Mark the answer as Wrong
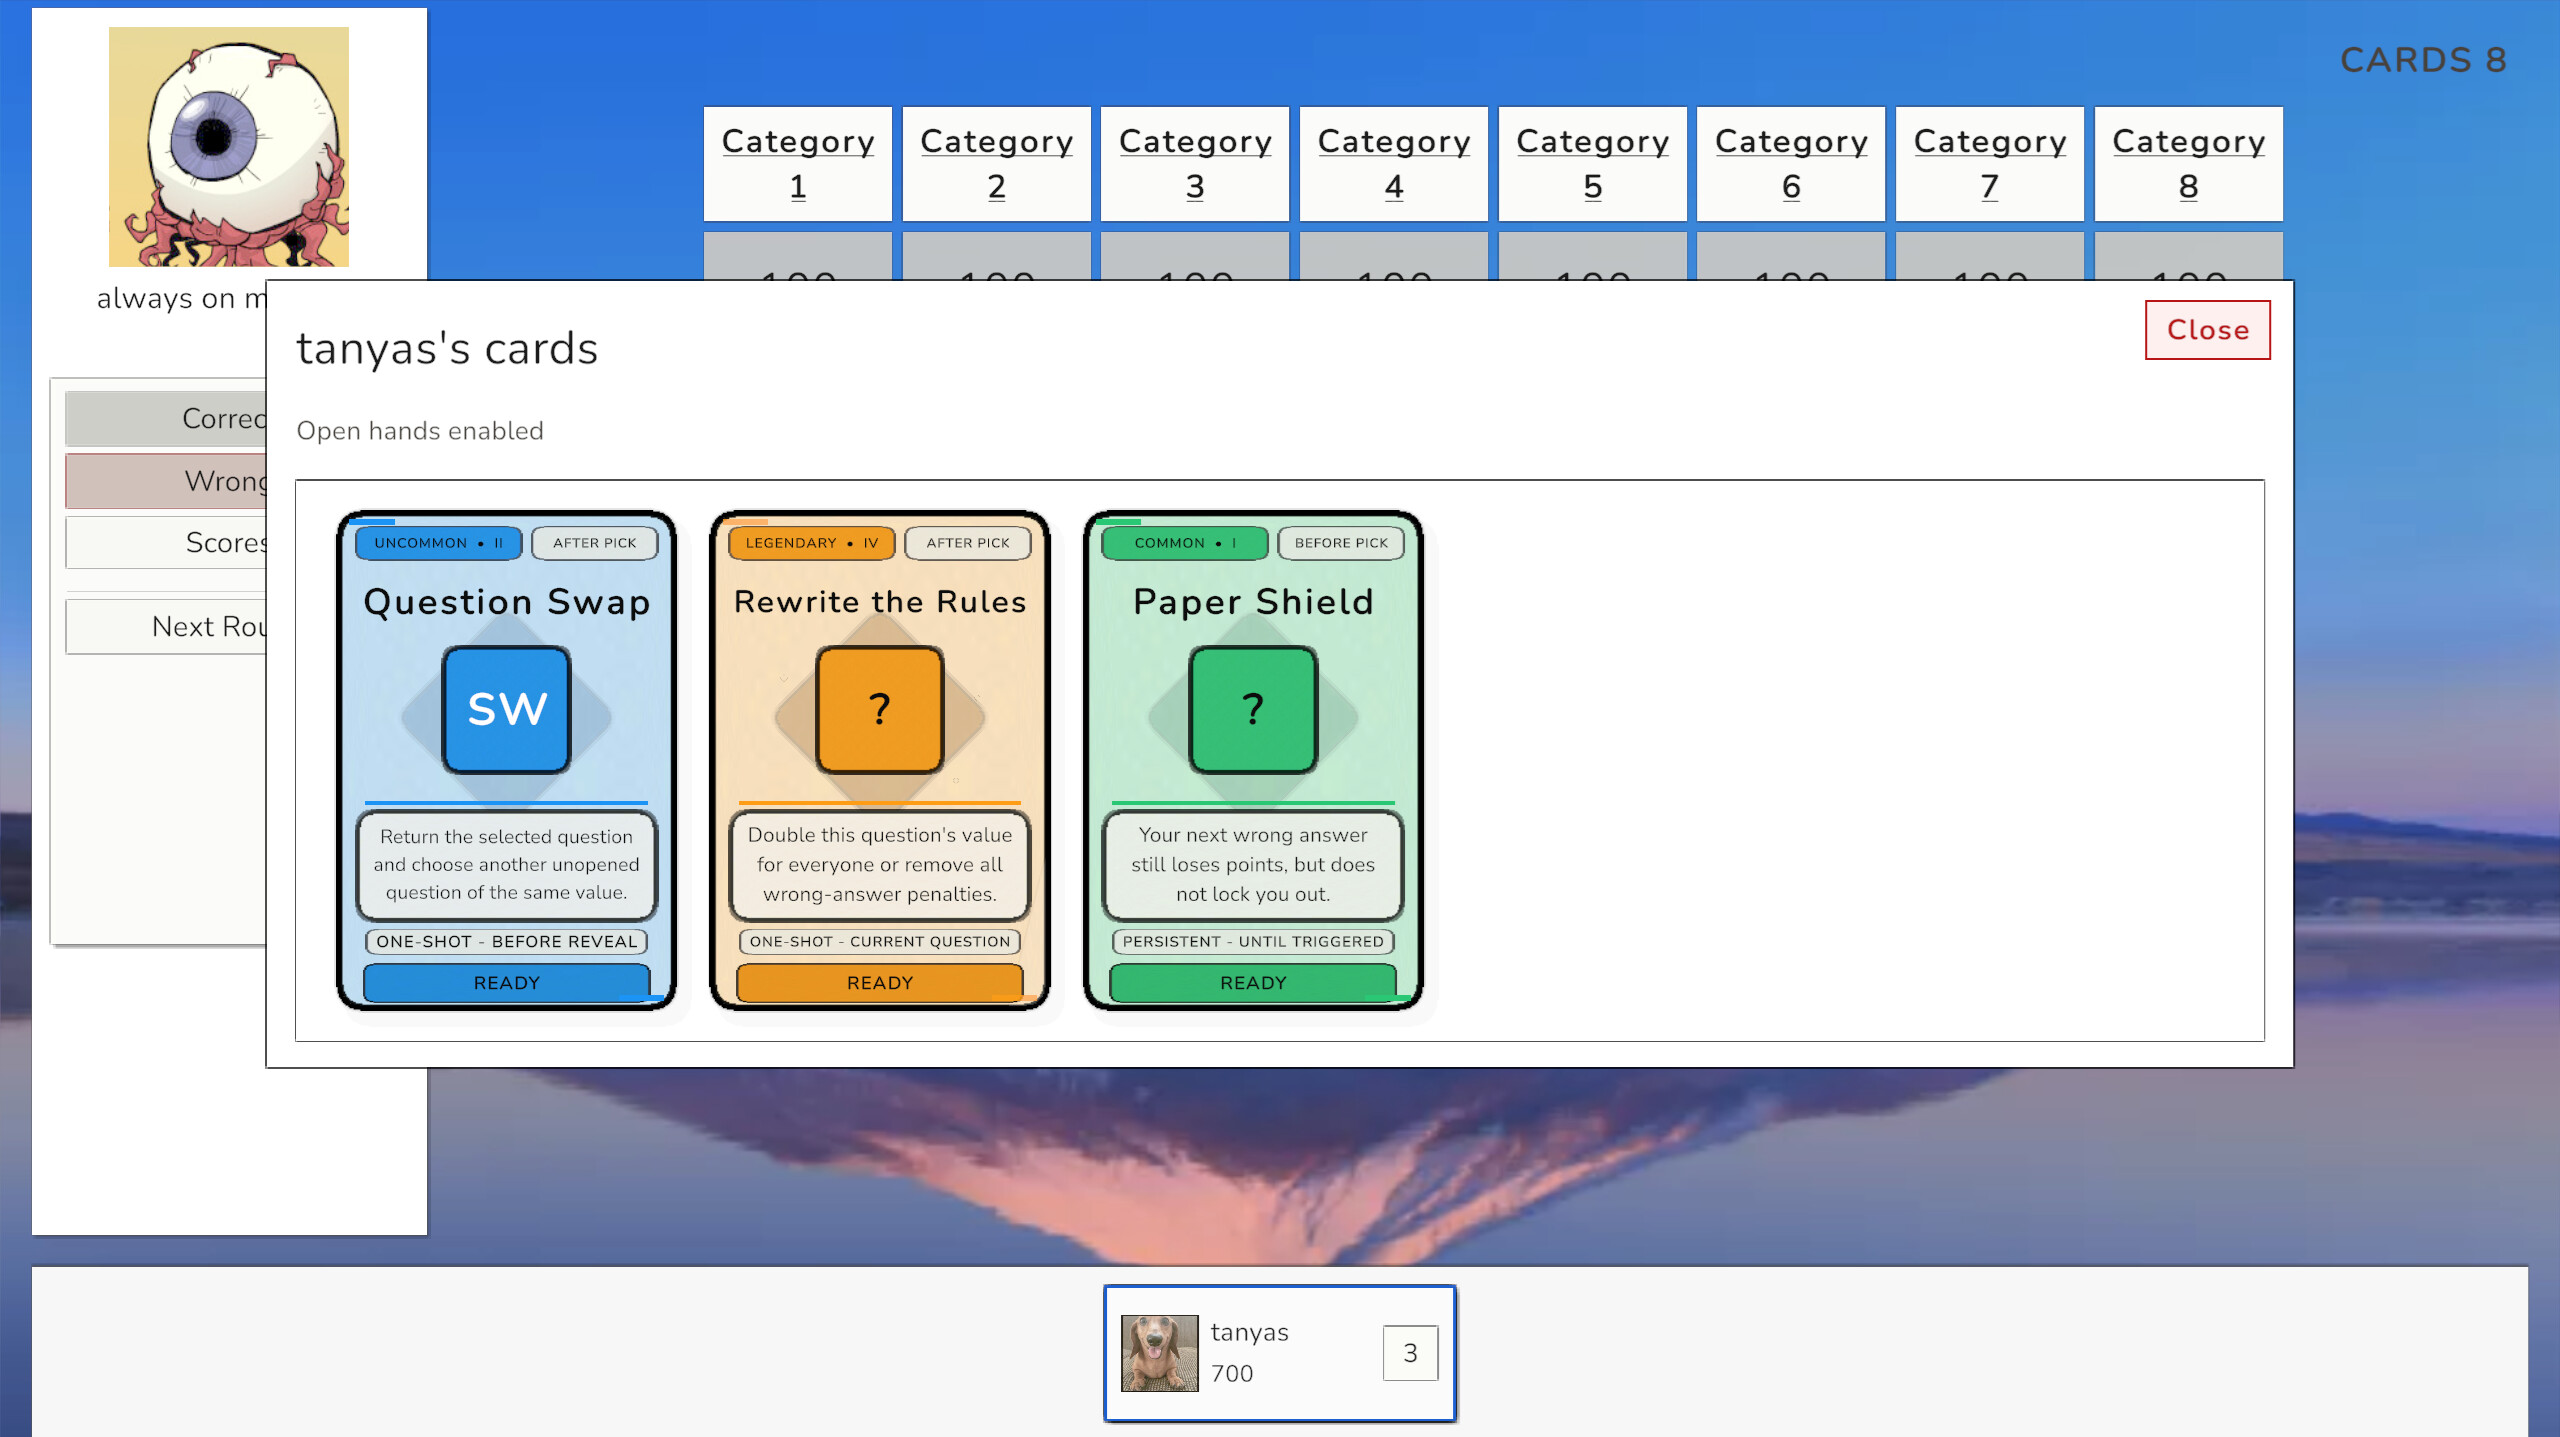The height and width of the screenshot is (1437, 2560). (166, 481)
